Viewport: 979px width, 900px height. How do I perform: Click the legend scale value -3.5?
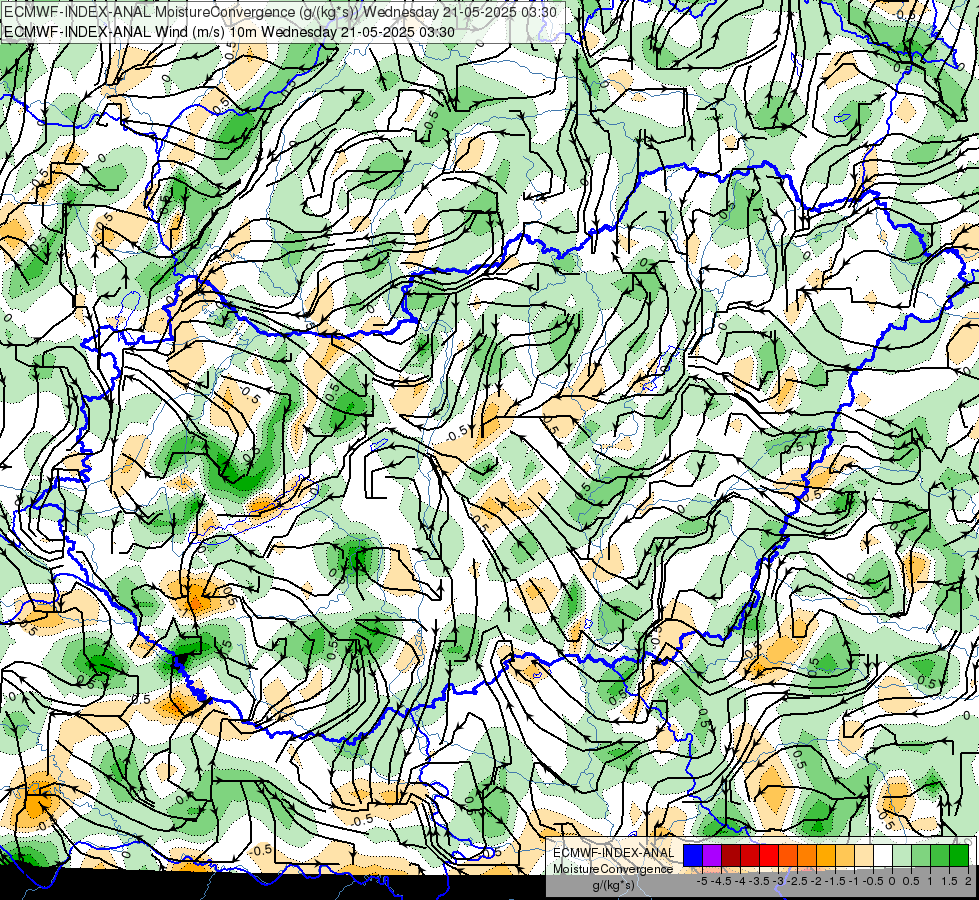point(759,881)
